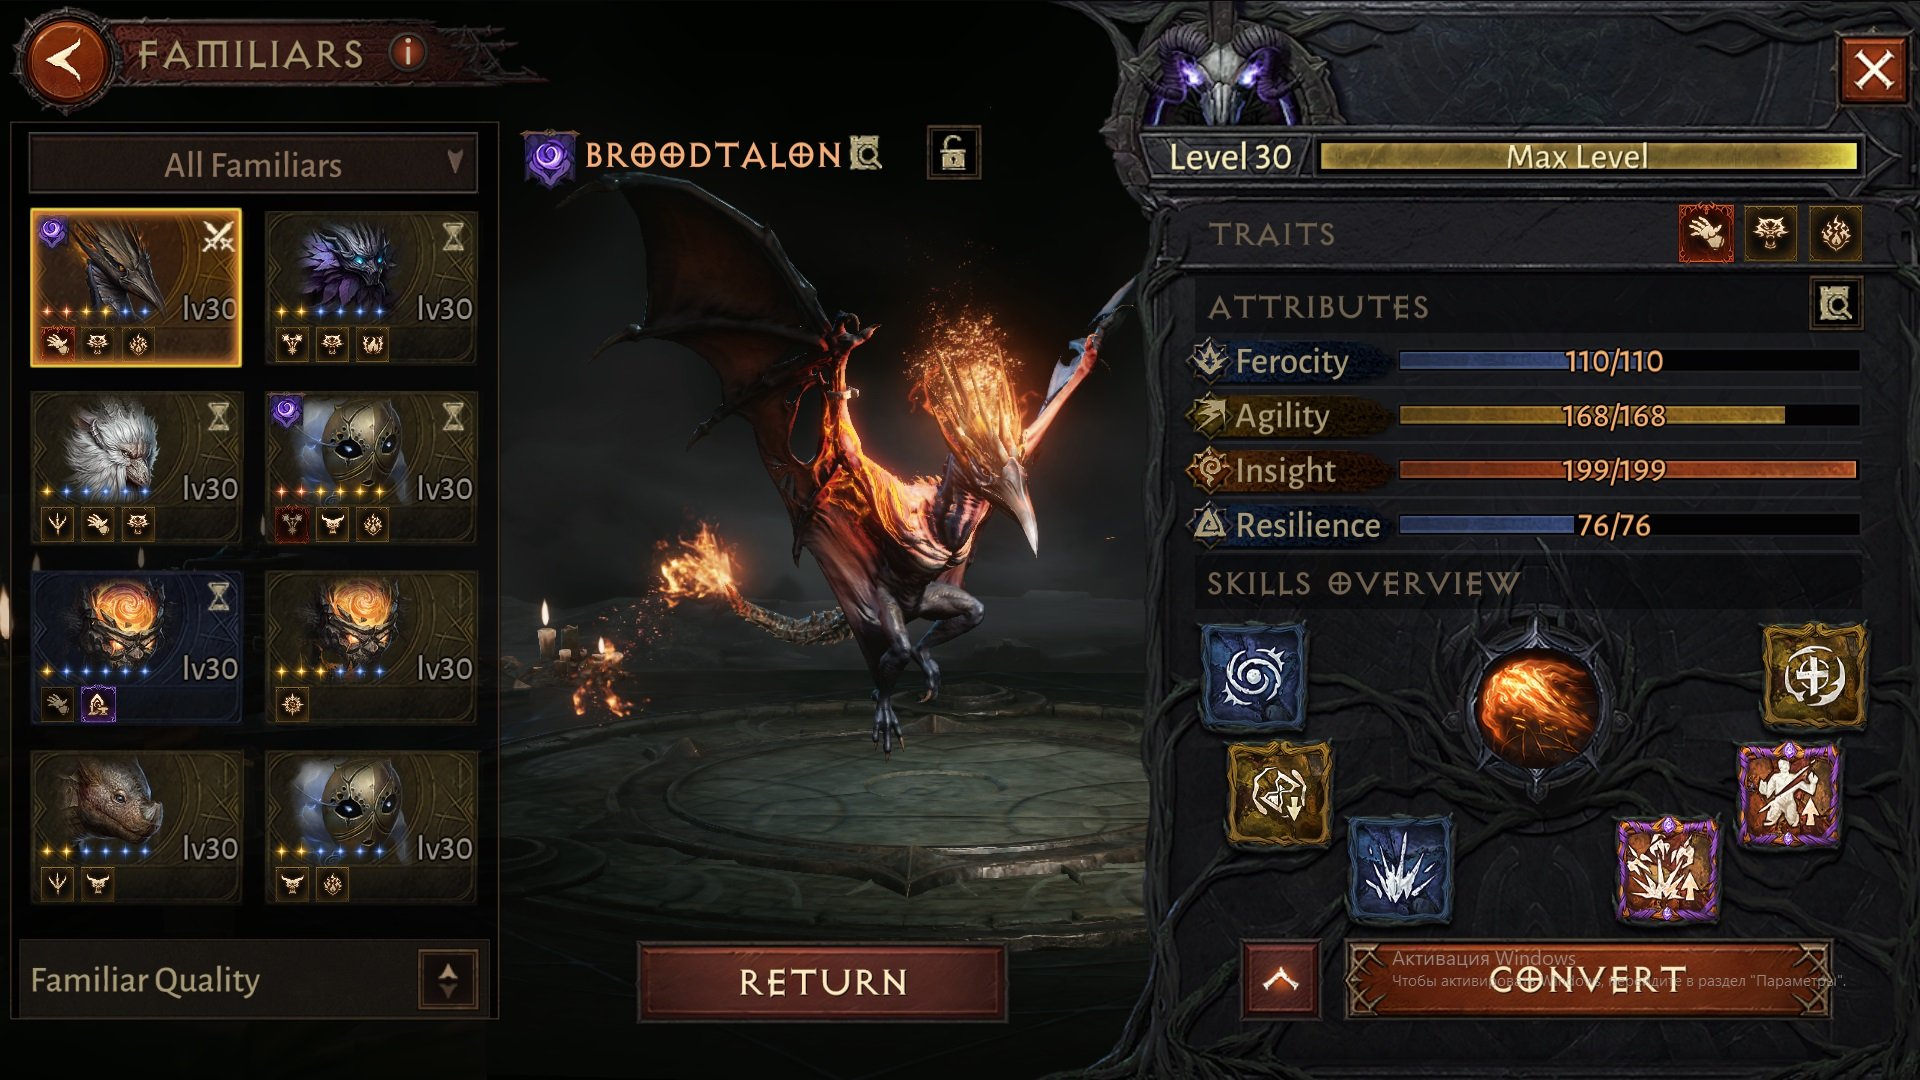Open the blue ice shard burst skill
This screenshot has height=1080, width=1920.
coord(1399,868)
